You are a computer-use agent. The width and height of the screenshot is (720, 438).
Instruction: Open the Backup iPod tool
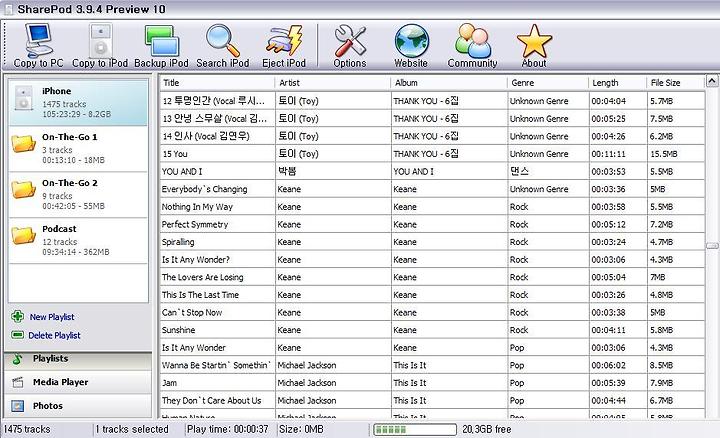pyautogui.click(x=161, y=46)
